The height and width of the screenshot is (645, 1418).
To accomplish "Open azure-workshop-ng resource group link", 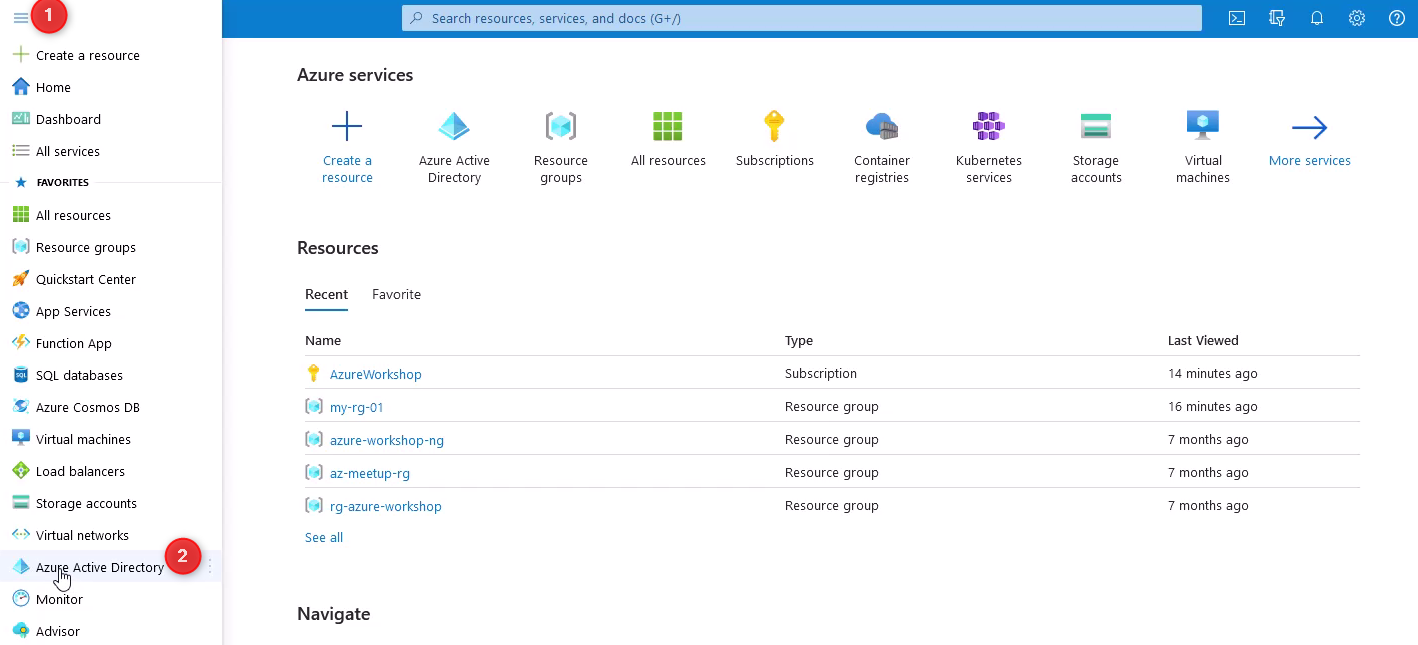I will [387, 440].
